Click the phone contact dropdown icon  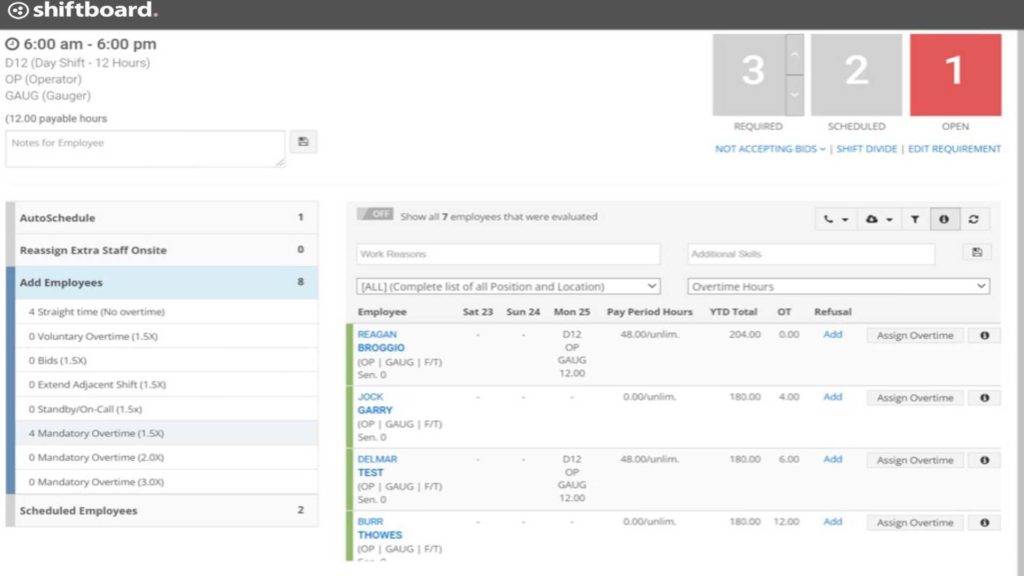pos(836,219)
